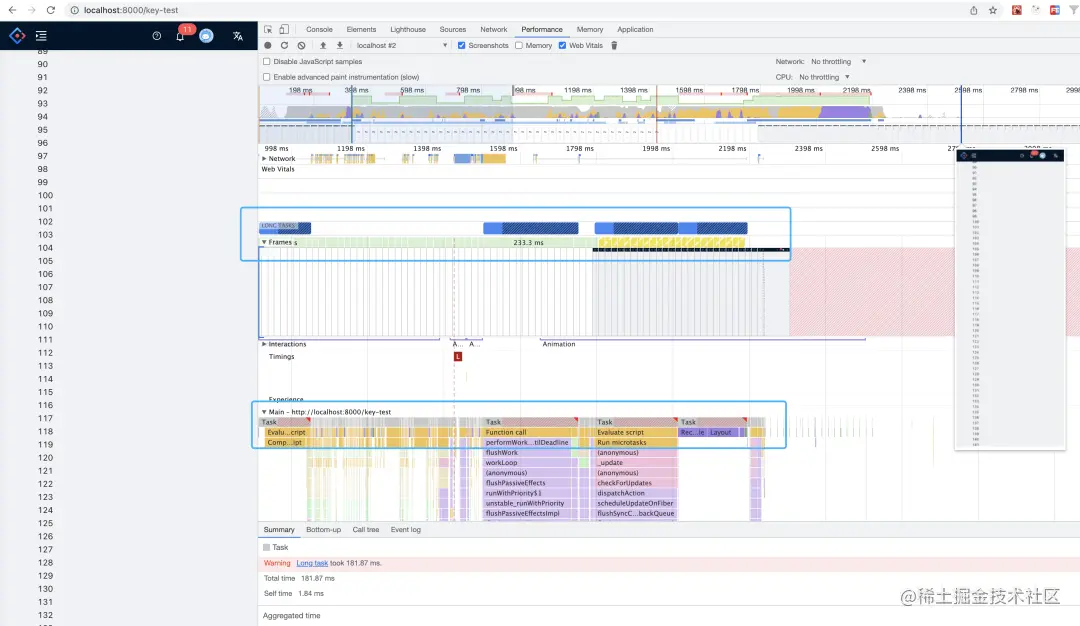1080x626 pixels.
Task: Select the Summary tab
Action: click(x=279, y=530)
